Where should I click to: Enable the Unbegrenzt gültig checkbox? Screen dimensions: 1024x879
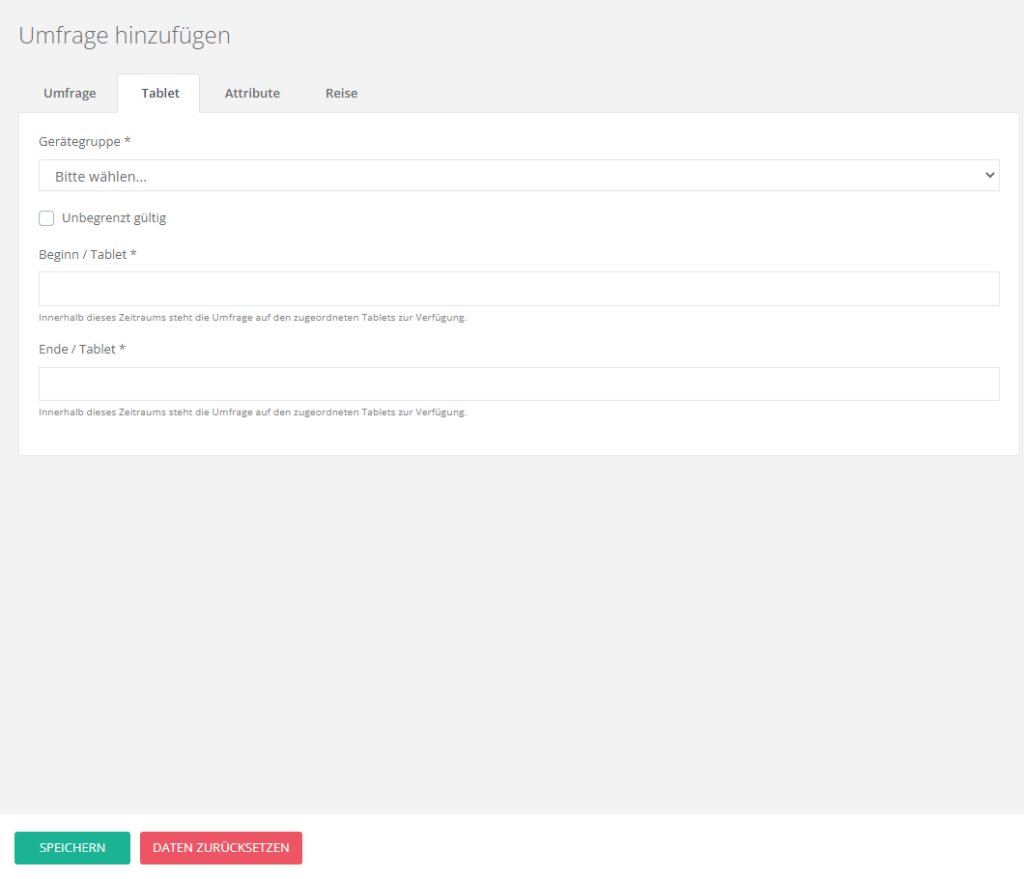(x=46, y=218)
